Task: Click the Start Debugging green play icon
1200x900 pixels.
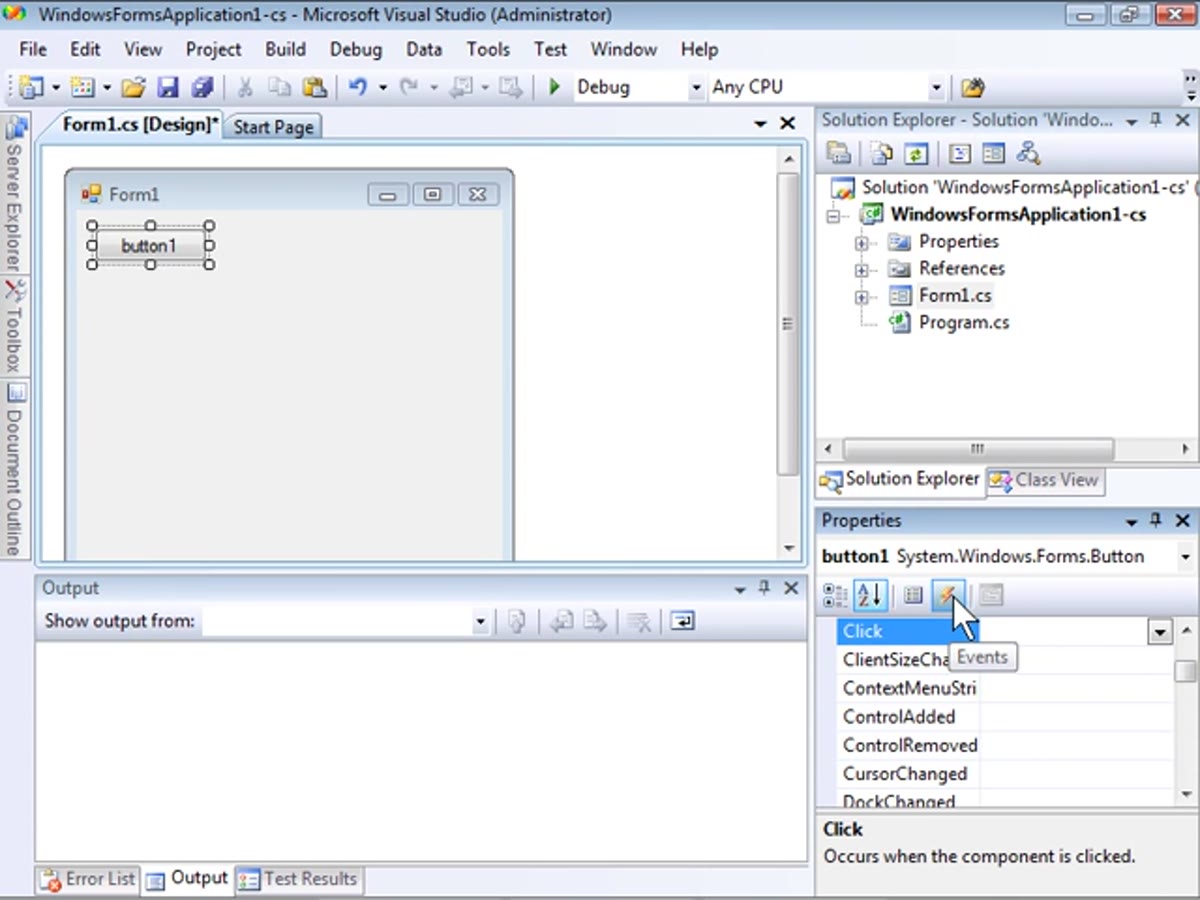Action: 554,87
